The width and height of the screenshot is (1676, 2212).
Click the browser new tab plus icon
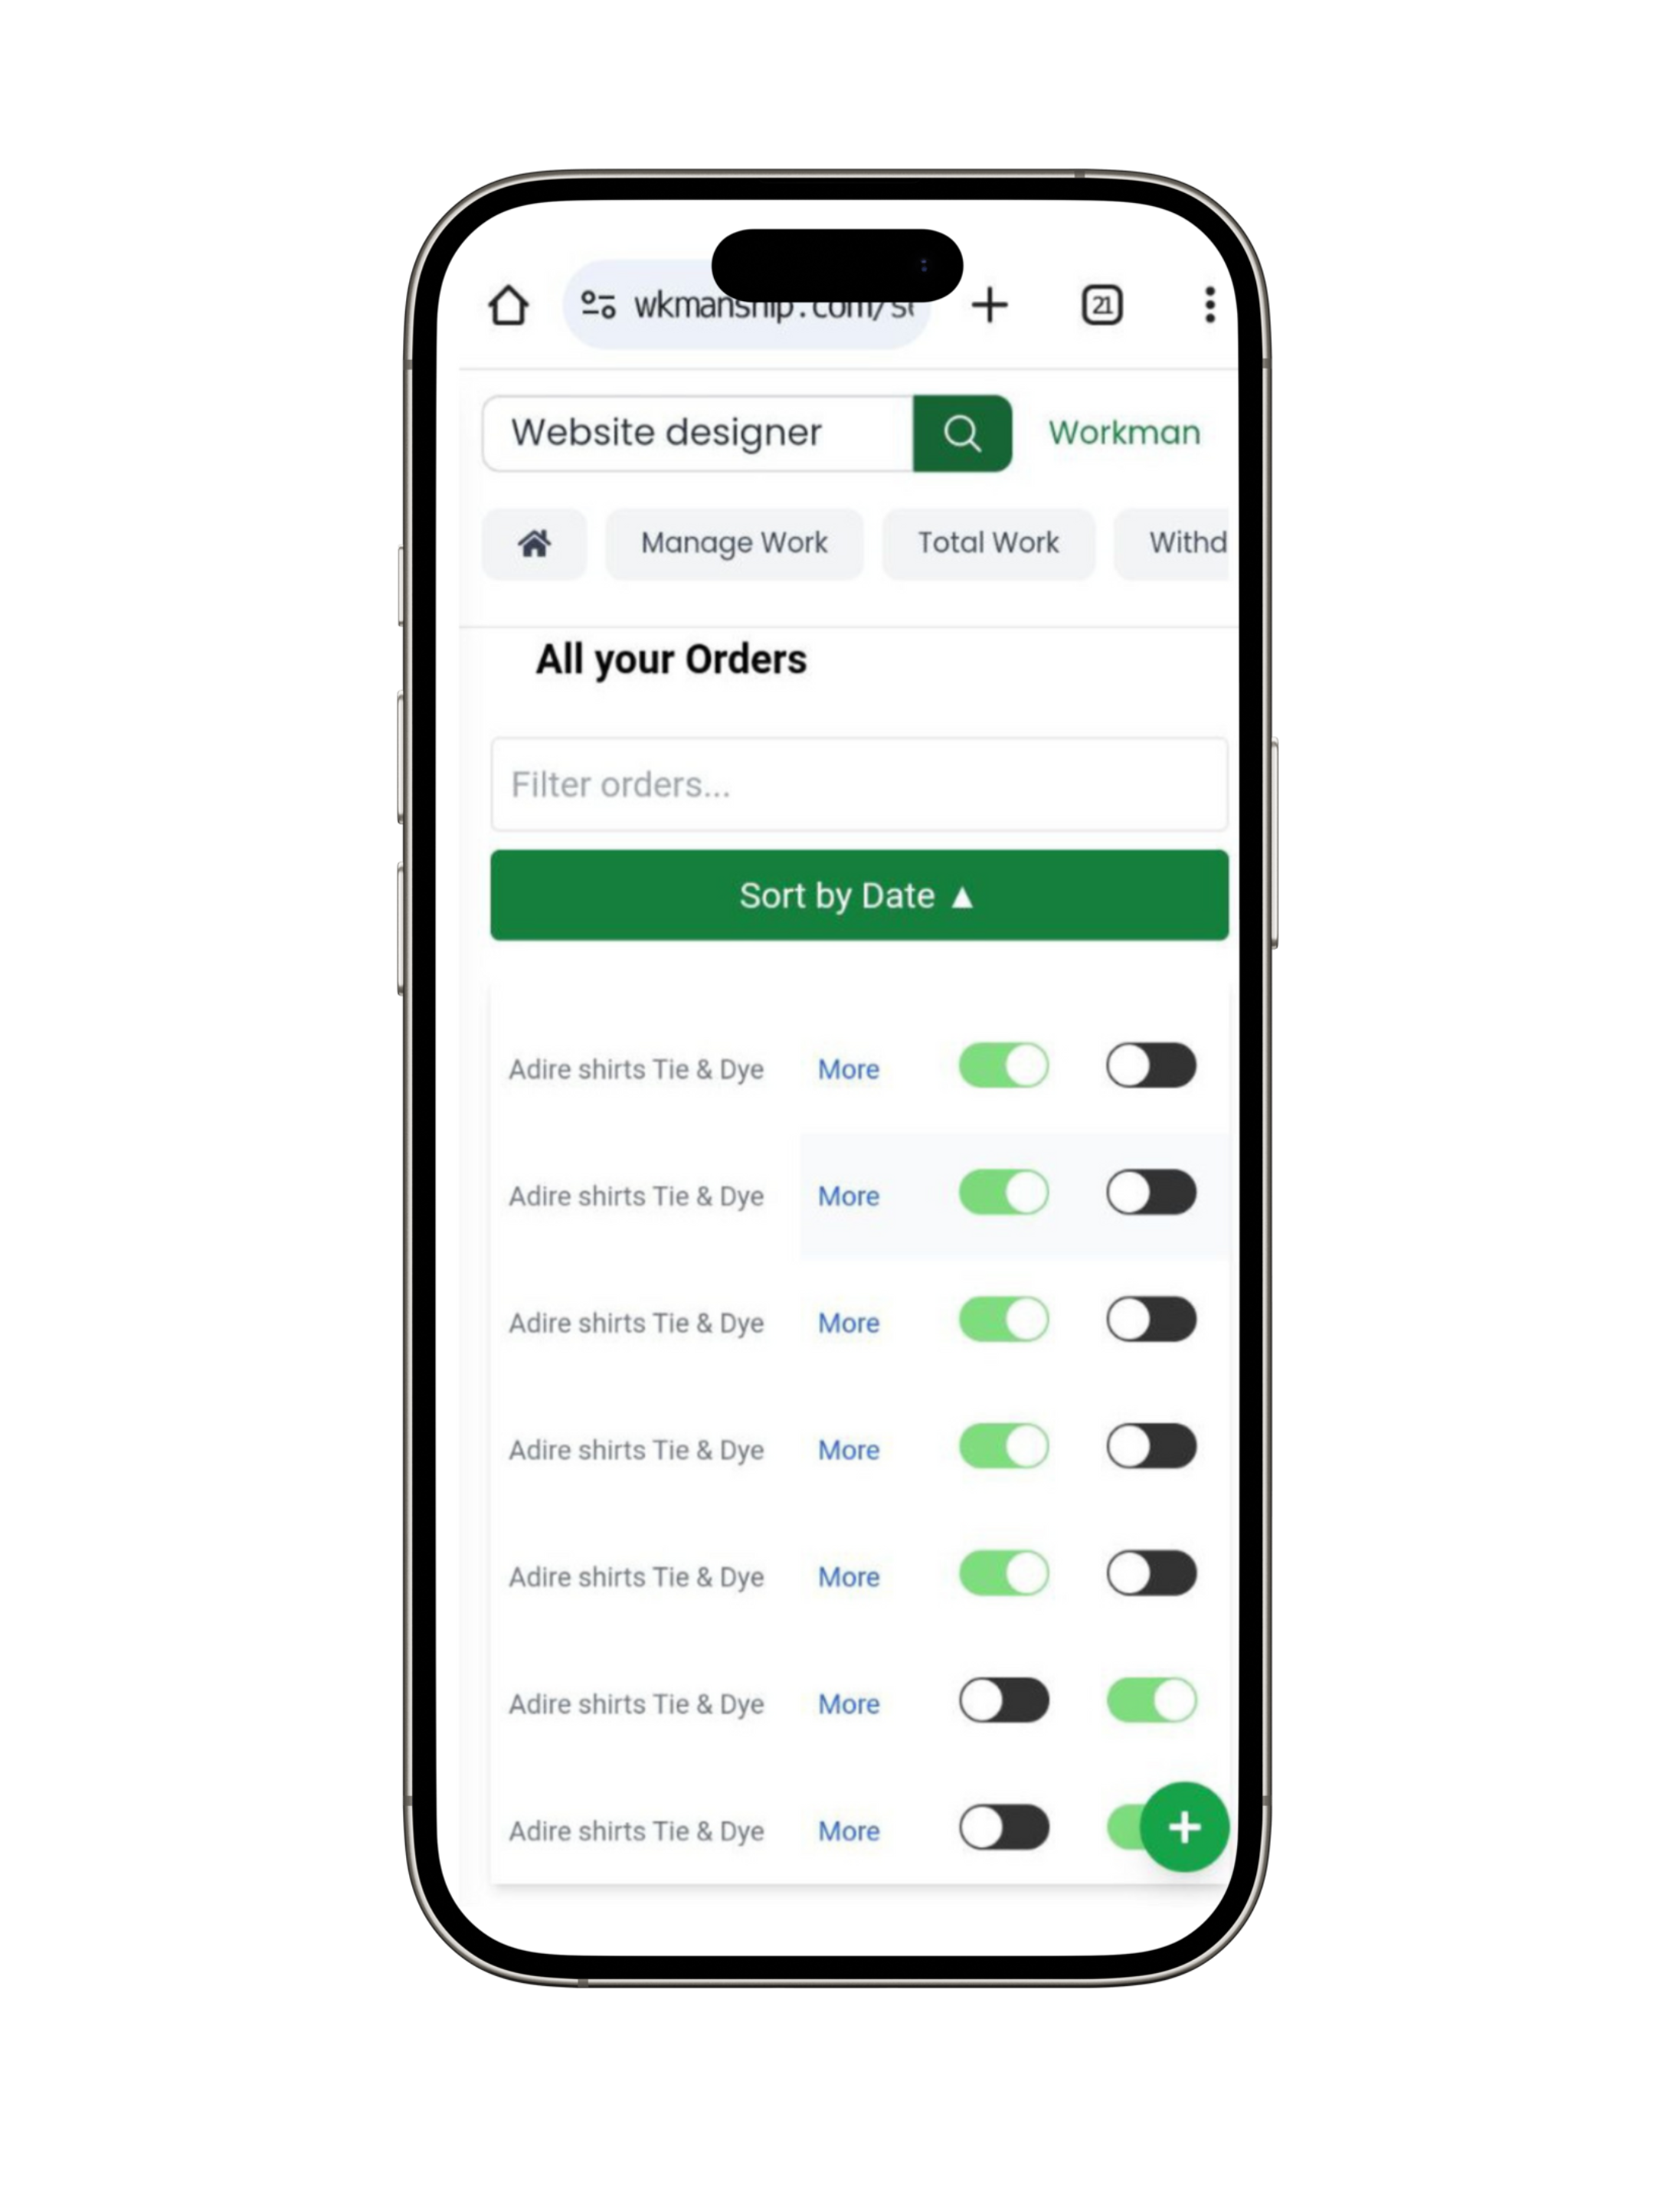point(990,304)
